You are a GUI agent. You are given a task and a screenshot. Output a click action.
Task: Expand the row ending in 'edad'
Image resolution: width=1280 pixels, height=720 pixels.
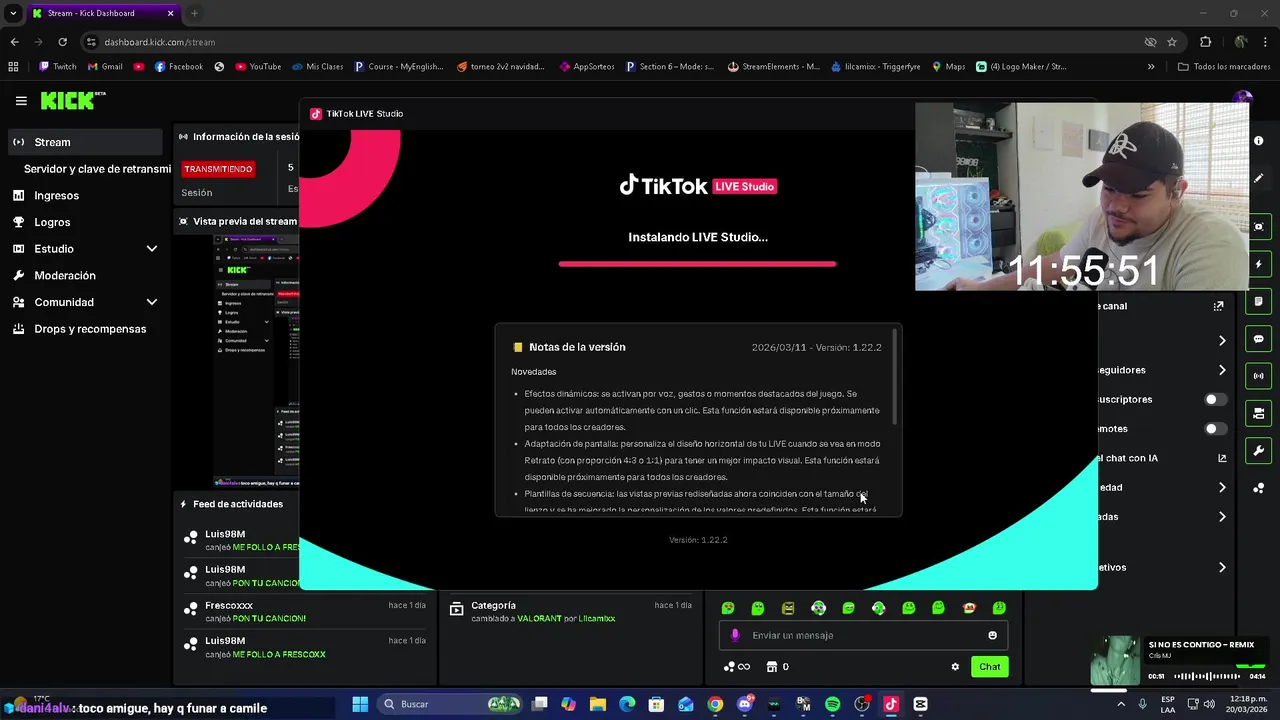coord(1221,487)
